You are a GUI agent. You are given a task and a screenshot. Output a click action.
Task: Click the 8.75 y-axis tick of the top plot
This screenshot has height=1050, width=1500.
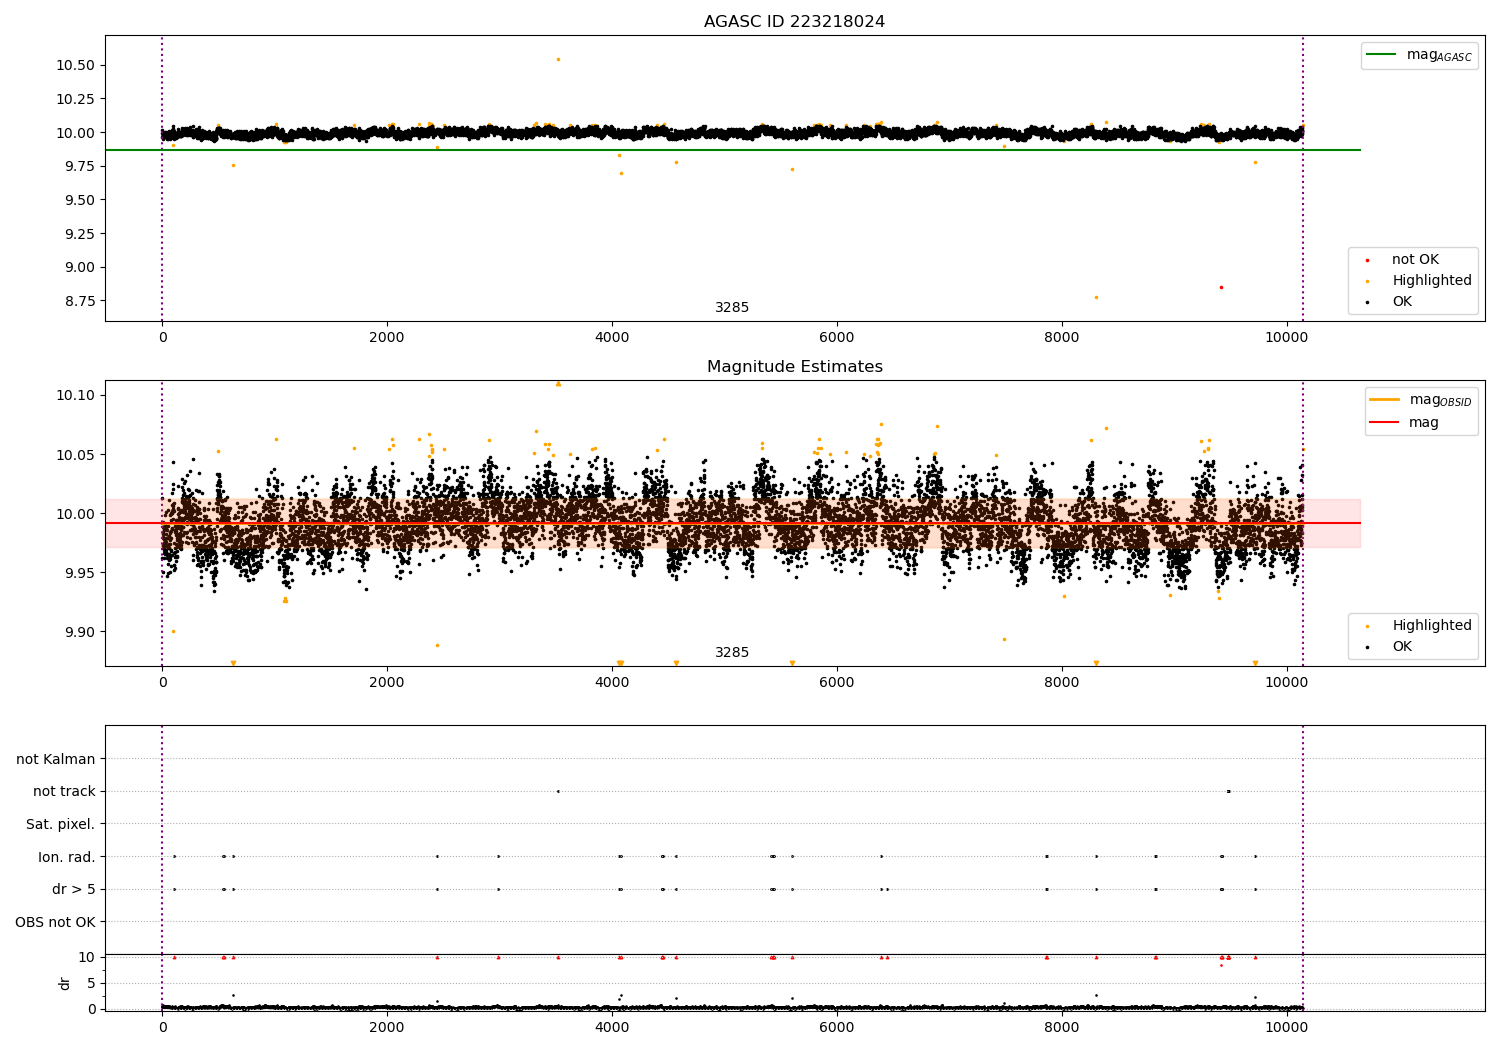pyautogui.click(x=80, y=301)
